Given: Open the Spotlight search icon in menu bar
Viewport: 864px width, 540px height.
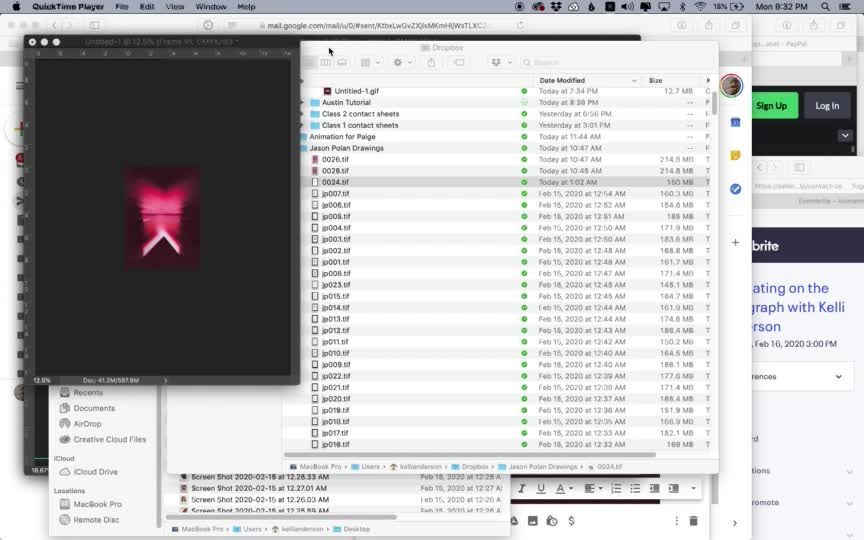Looking at the screenshot, I should pyautogui.click(x=825, y=7).
